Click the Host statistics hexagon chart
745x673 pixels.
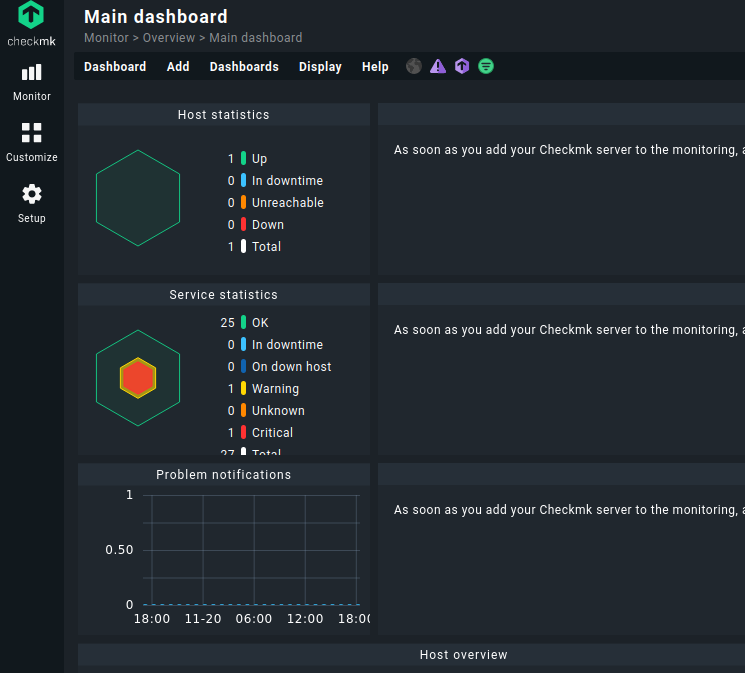138,198
